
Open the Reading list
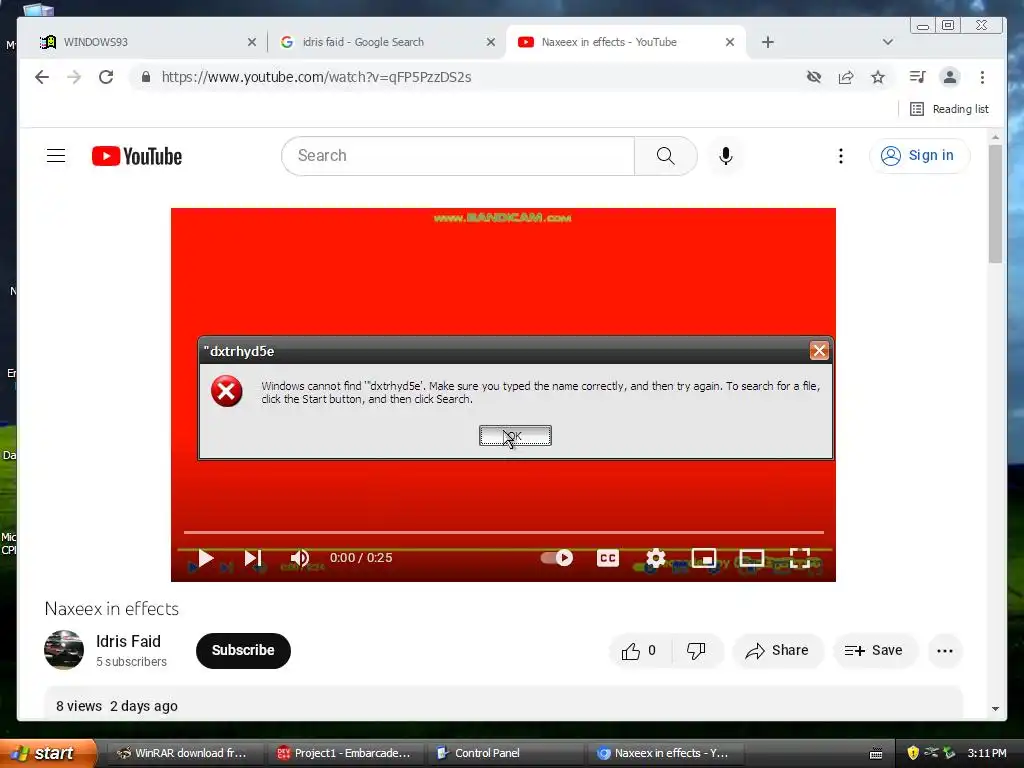coord(950,109)
